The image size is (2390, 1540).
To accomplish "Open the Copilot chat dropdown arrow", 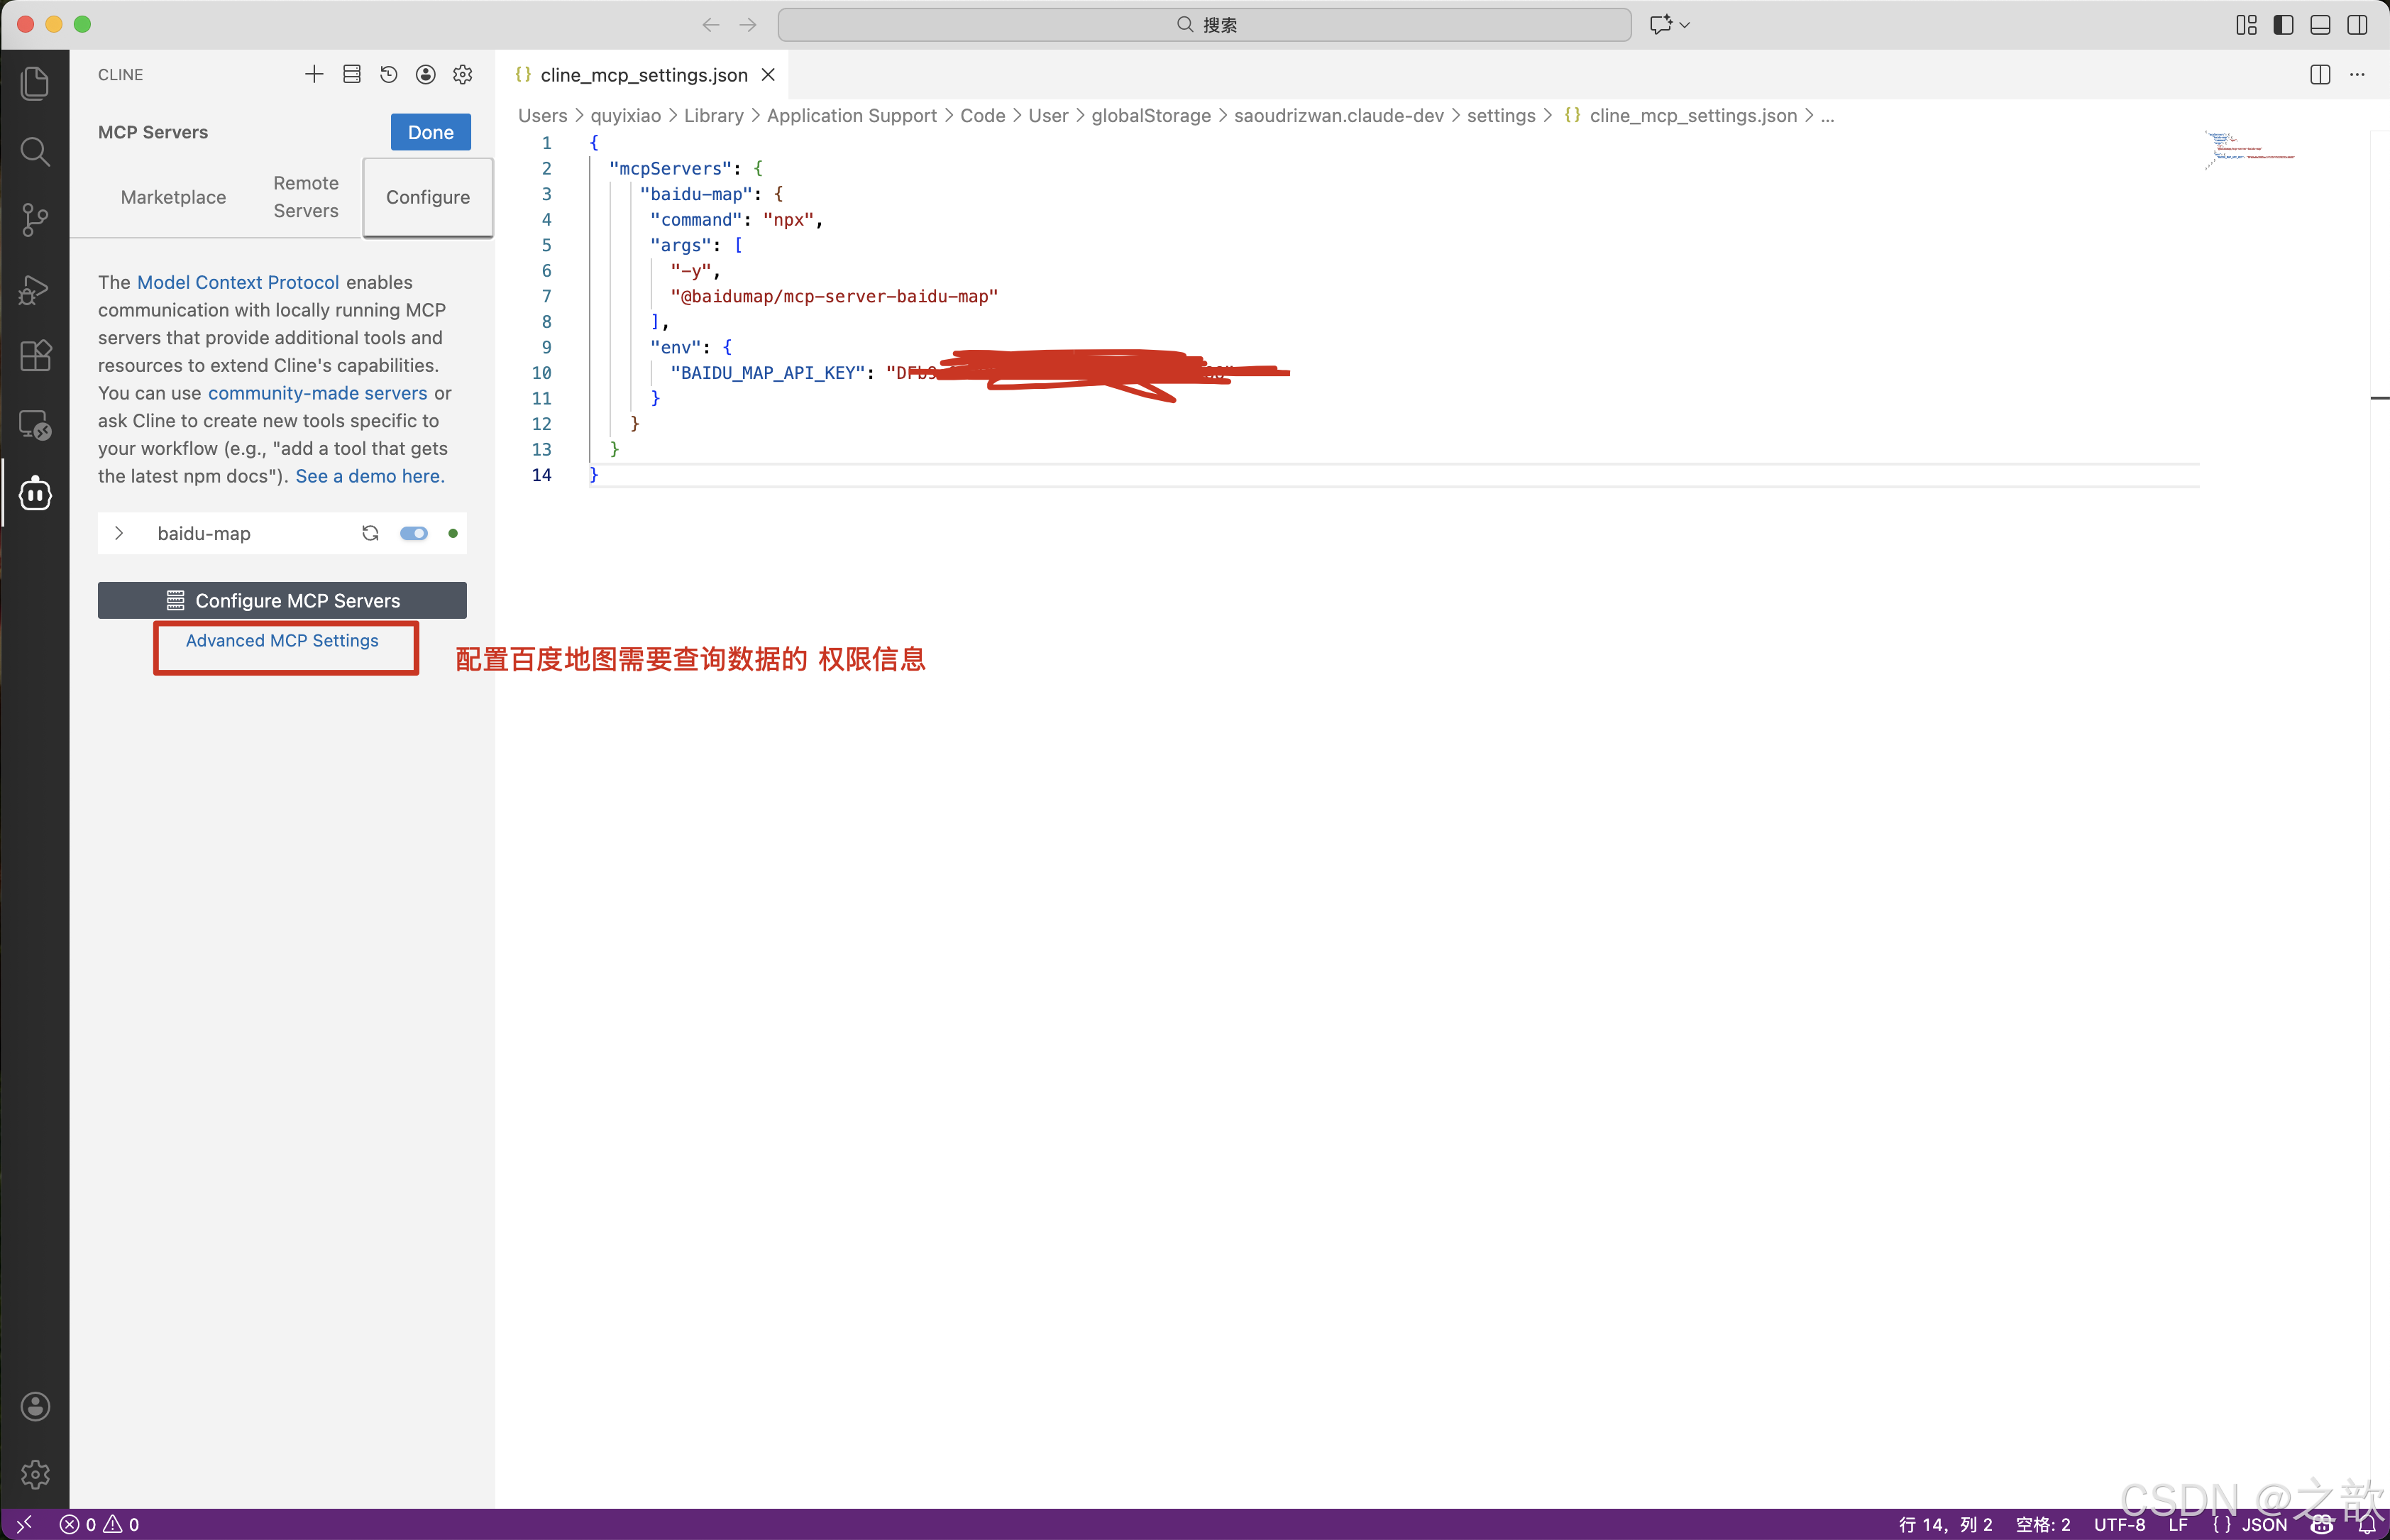I will (x=1685, y=24).
